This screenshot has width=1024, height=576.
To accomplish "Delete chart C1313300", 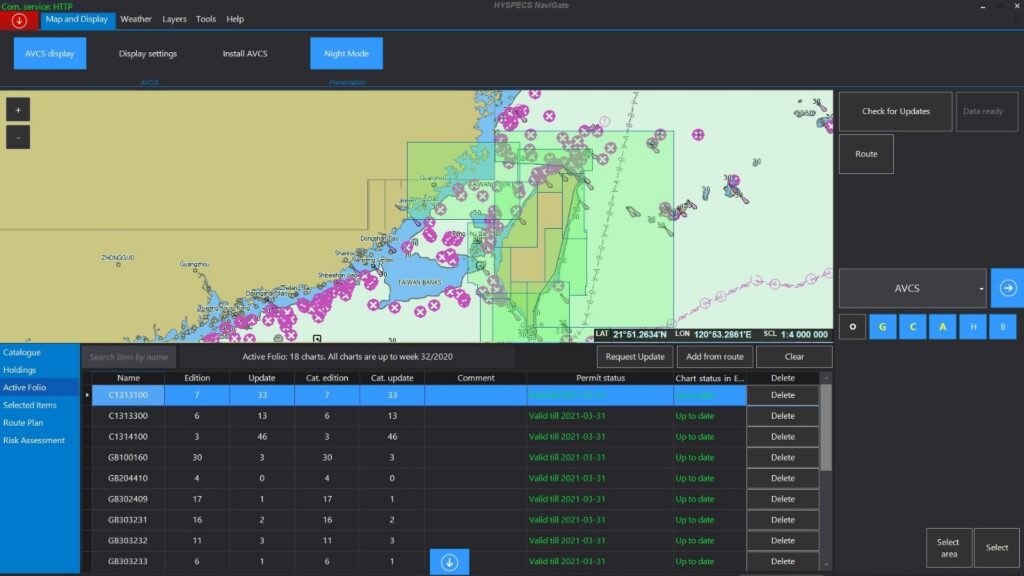I will (782, 416).
